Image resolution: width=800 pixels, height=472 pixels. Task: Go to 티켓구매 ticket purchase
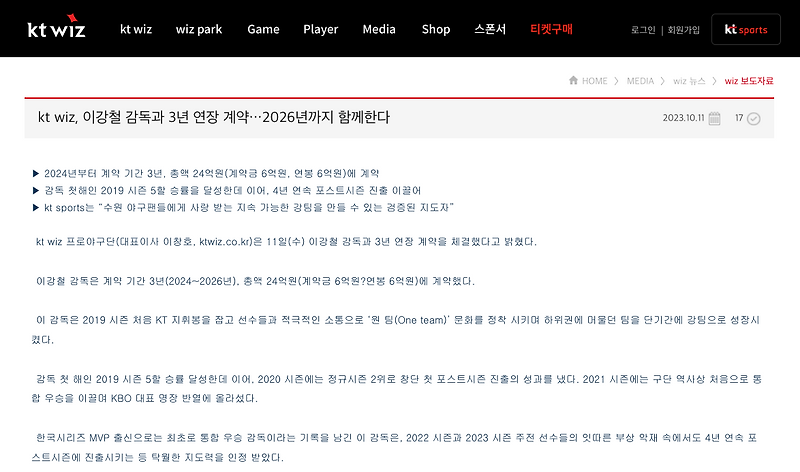coord(551,29)
